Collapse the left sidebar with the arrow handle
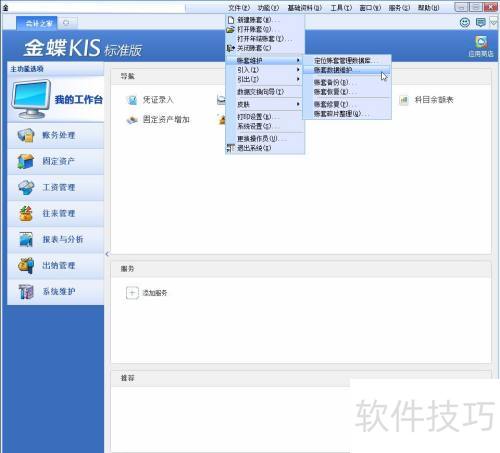 coord(107,254)
